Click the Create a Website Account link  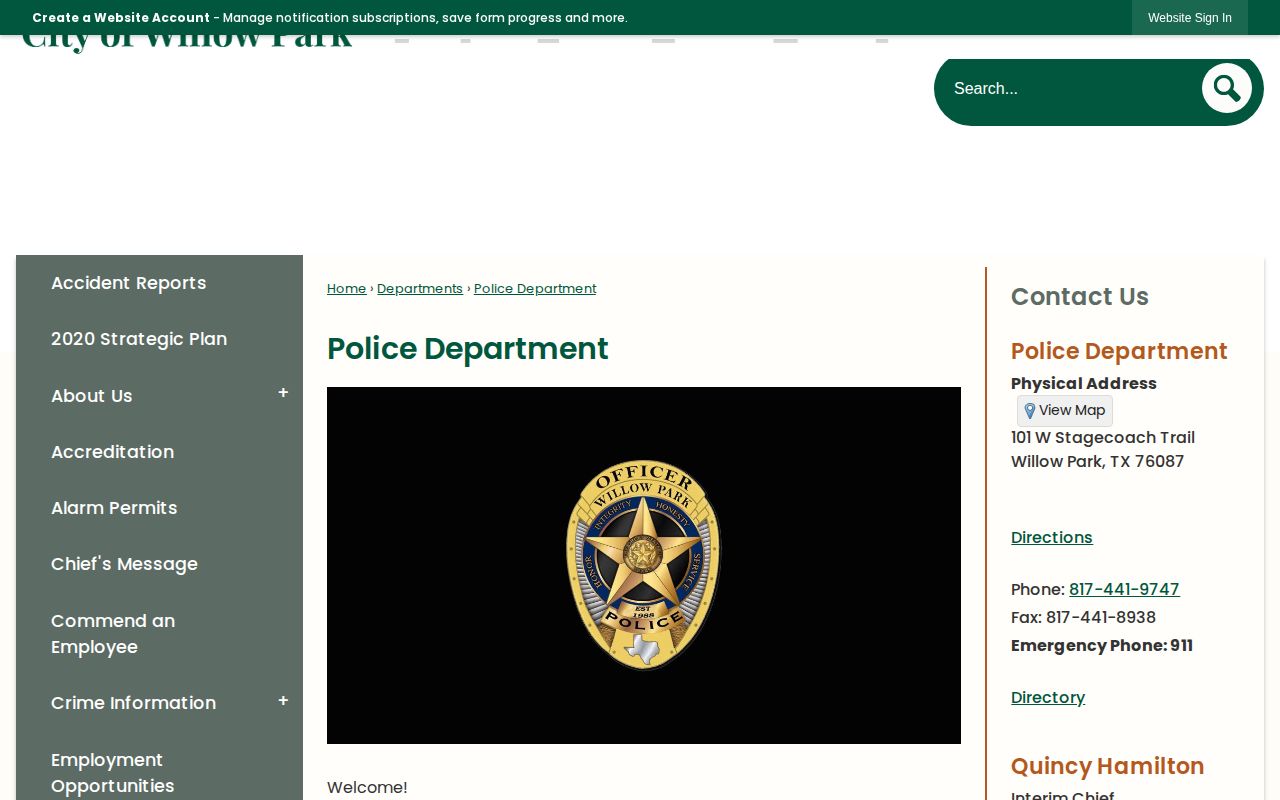[x=121, y=18]
